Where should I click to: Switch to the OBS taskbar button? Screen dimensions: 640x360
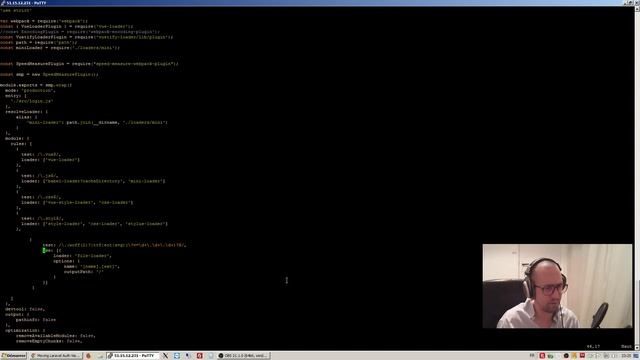244,356
